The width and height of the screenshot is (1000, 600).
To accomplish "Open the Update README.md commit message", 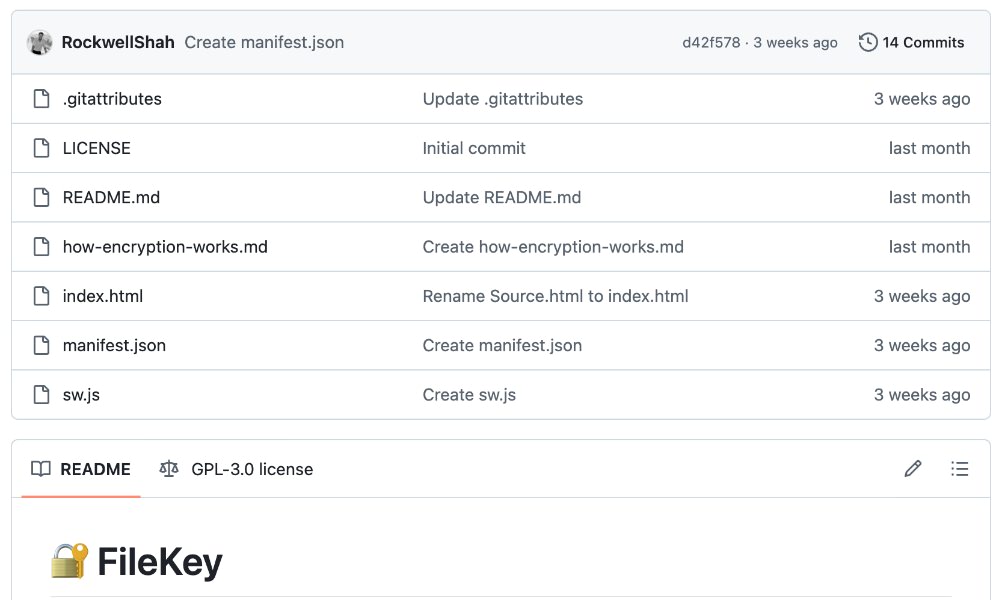I will 502,198.
